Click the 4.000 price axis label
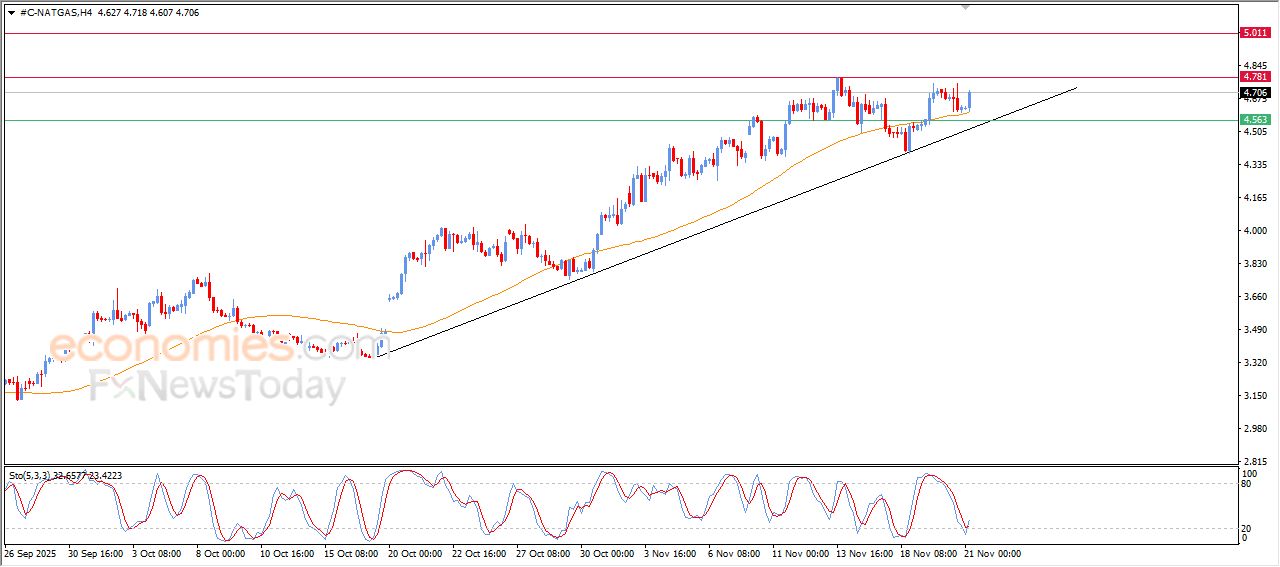This screenshot has width=1280, height=567. [x=1252, y=230]
